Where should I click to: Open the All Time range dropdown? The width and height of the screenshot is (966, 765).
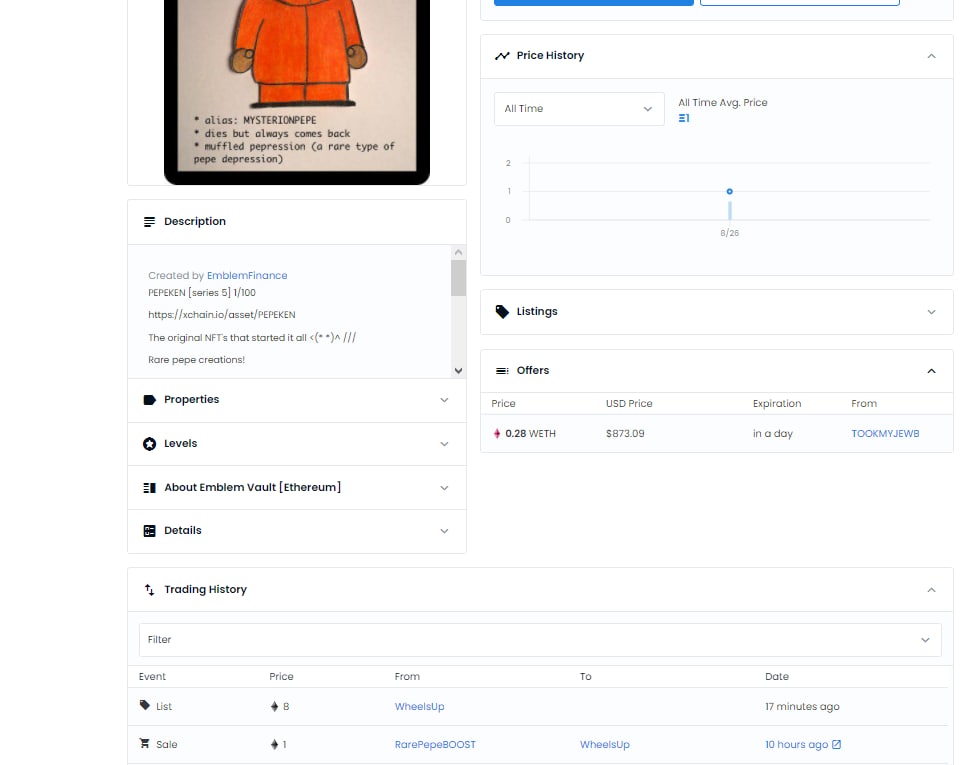(x=579, y=109)
